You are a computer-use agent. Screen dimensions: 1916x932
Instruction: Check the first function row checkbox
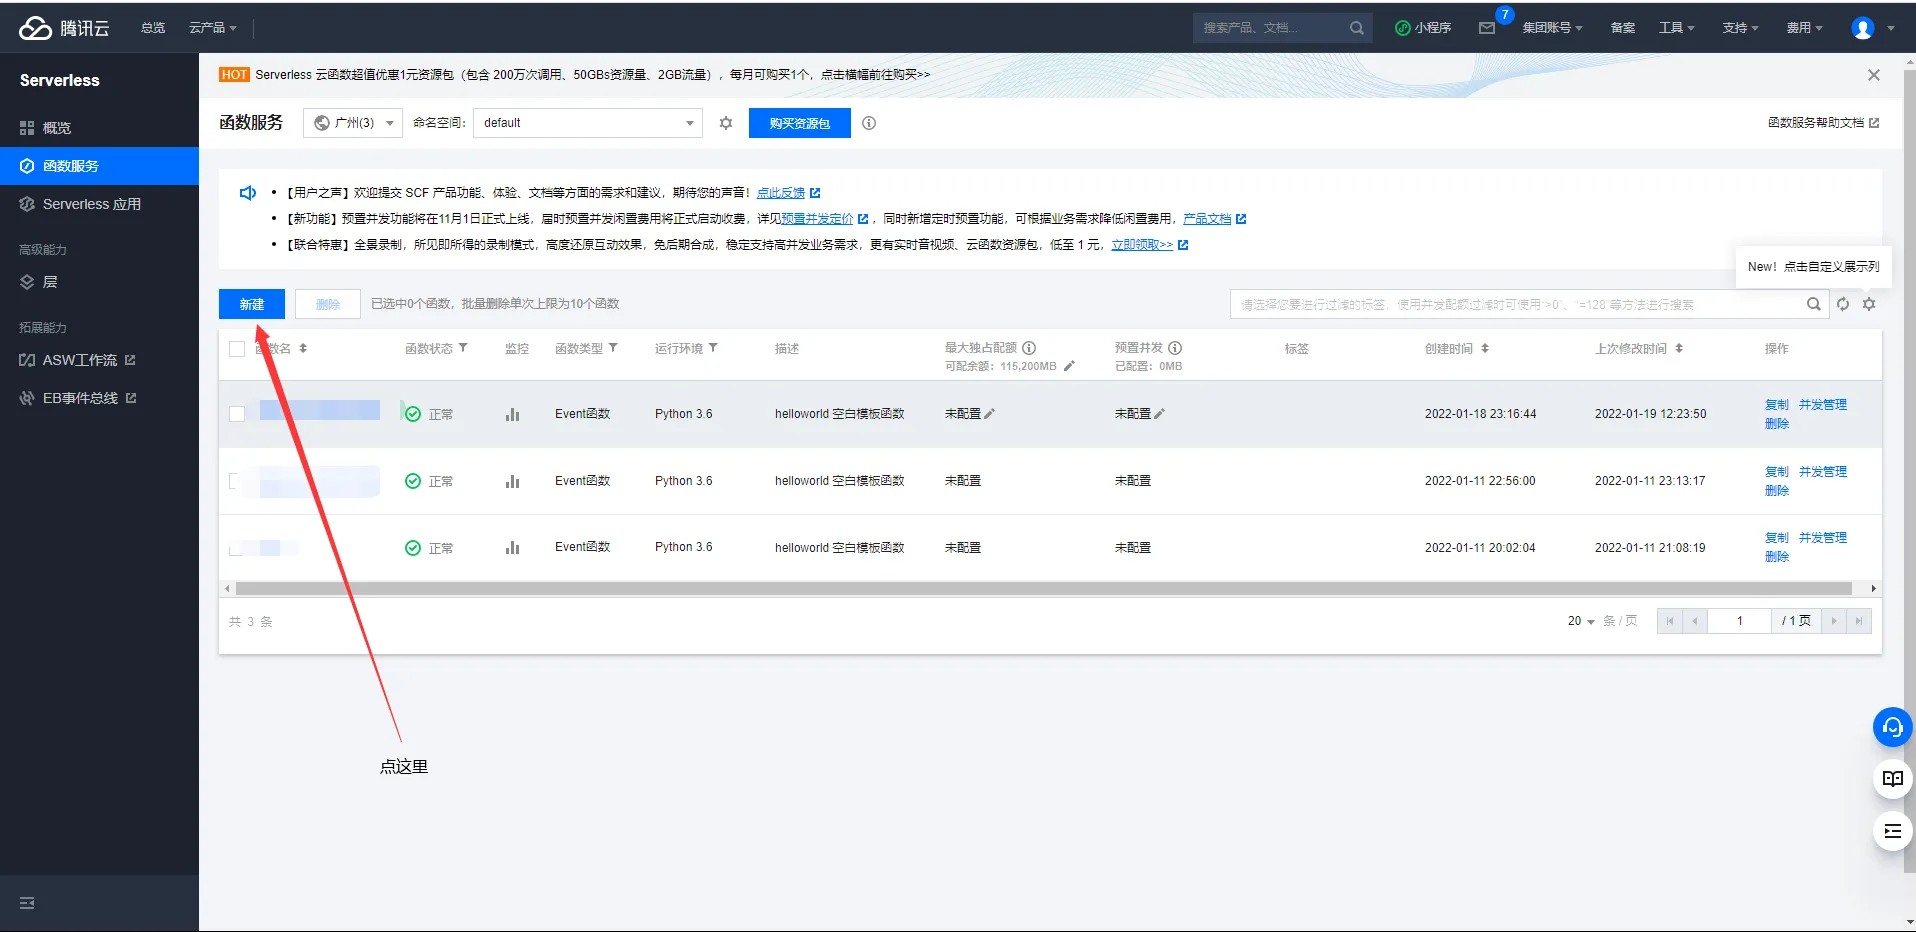point(237,414)
